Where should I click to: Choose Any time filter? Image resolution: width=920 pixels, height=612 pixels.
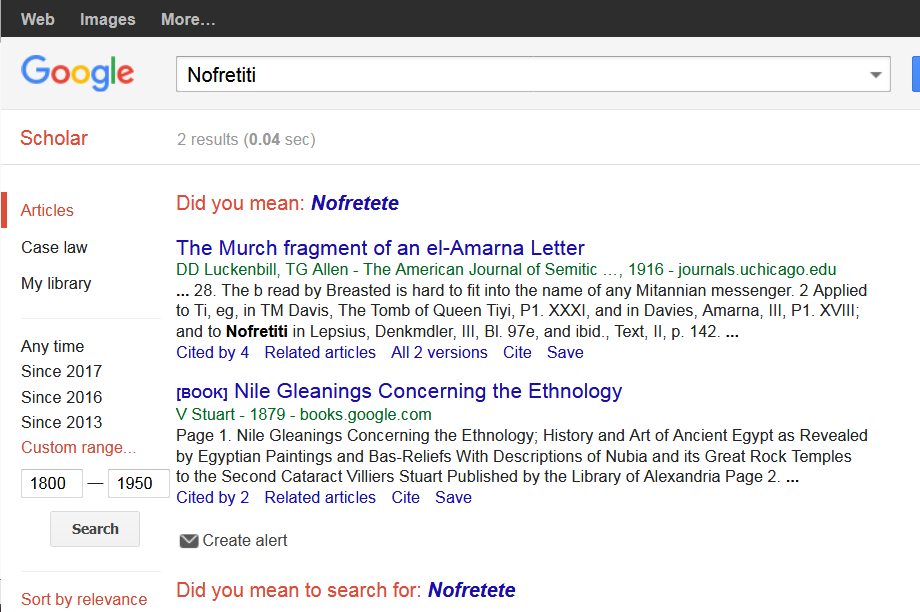[52, 346]
